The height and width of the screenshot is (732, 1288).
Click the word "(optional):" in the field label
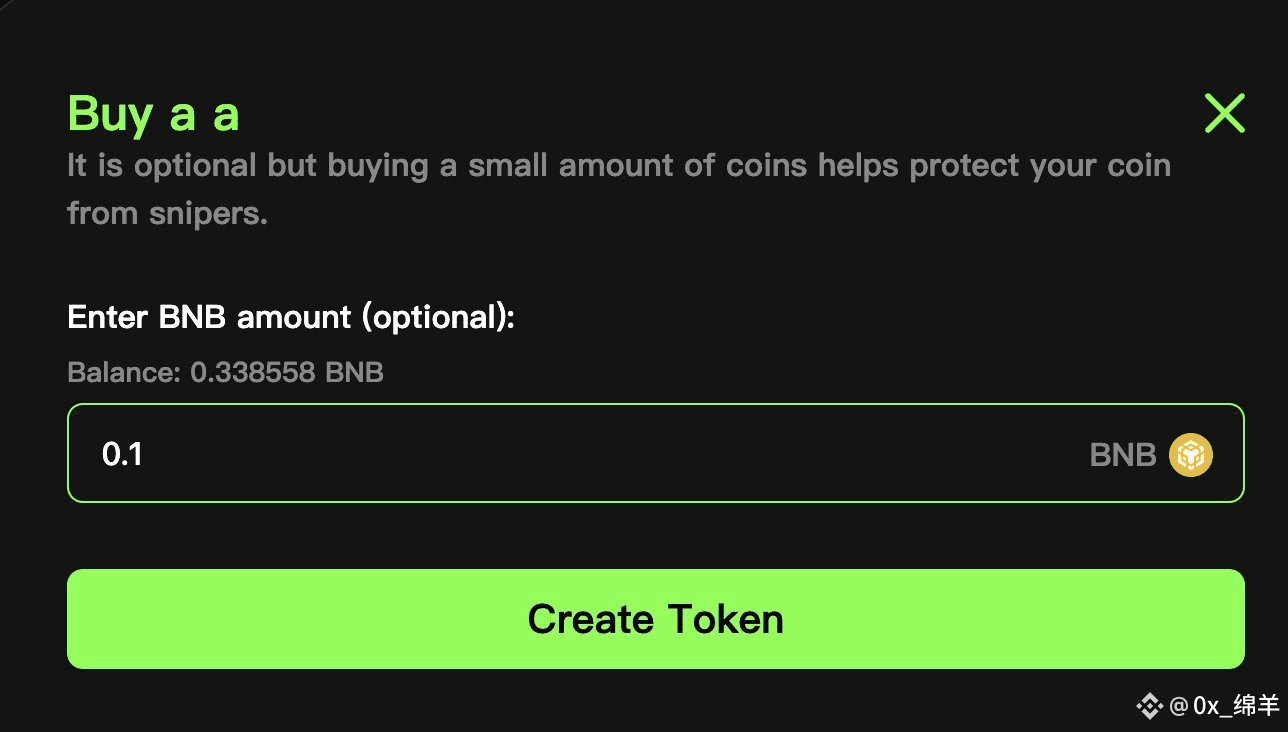[437, 318]
